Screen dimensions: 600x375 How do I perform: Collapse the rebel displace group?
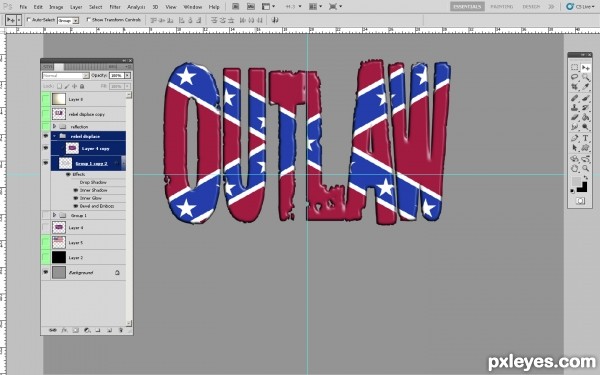point(54,136)
